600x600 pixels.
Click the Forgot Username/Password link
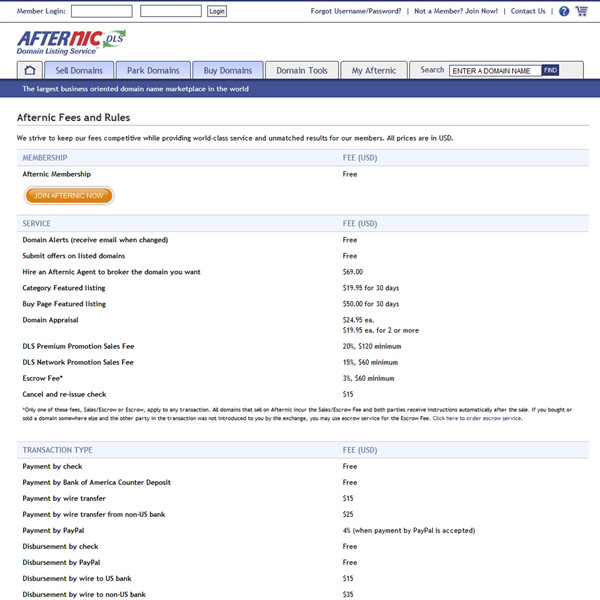click(x=356, y=12)
